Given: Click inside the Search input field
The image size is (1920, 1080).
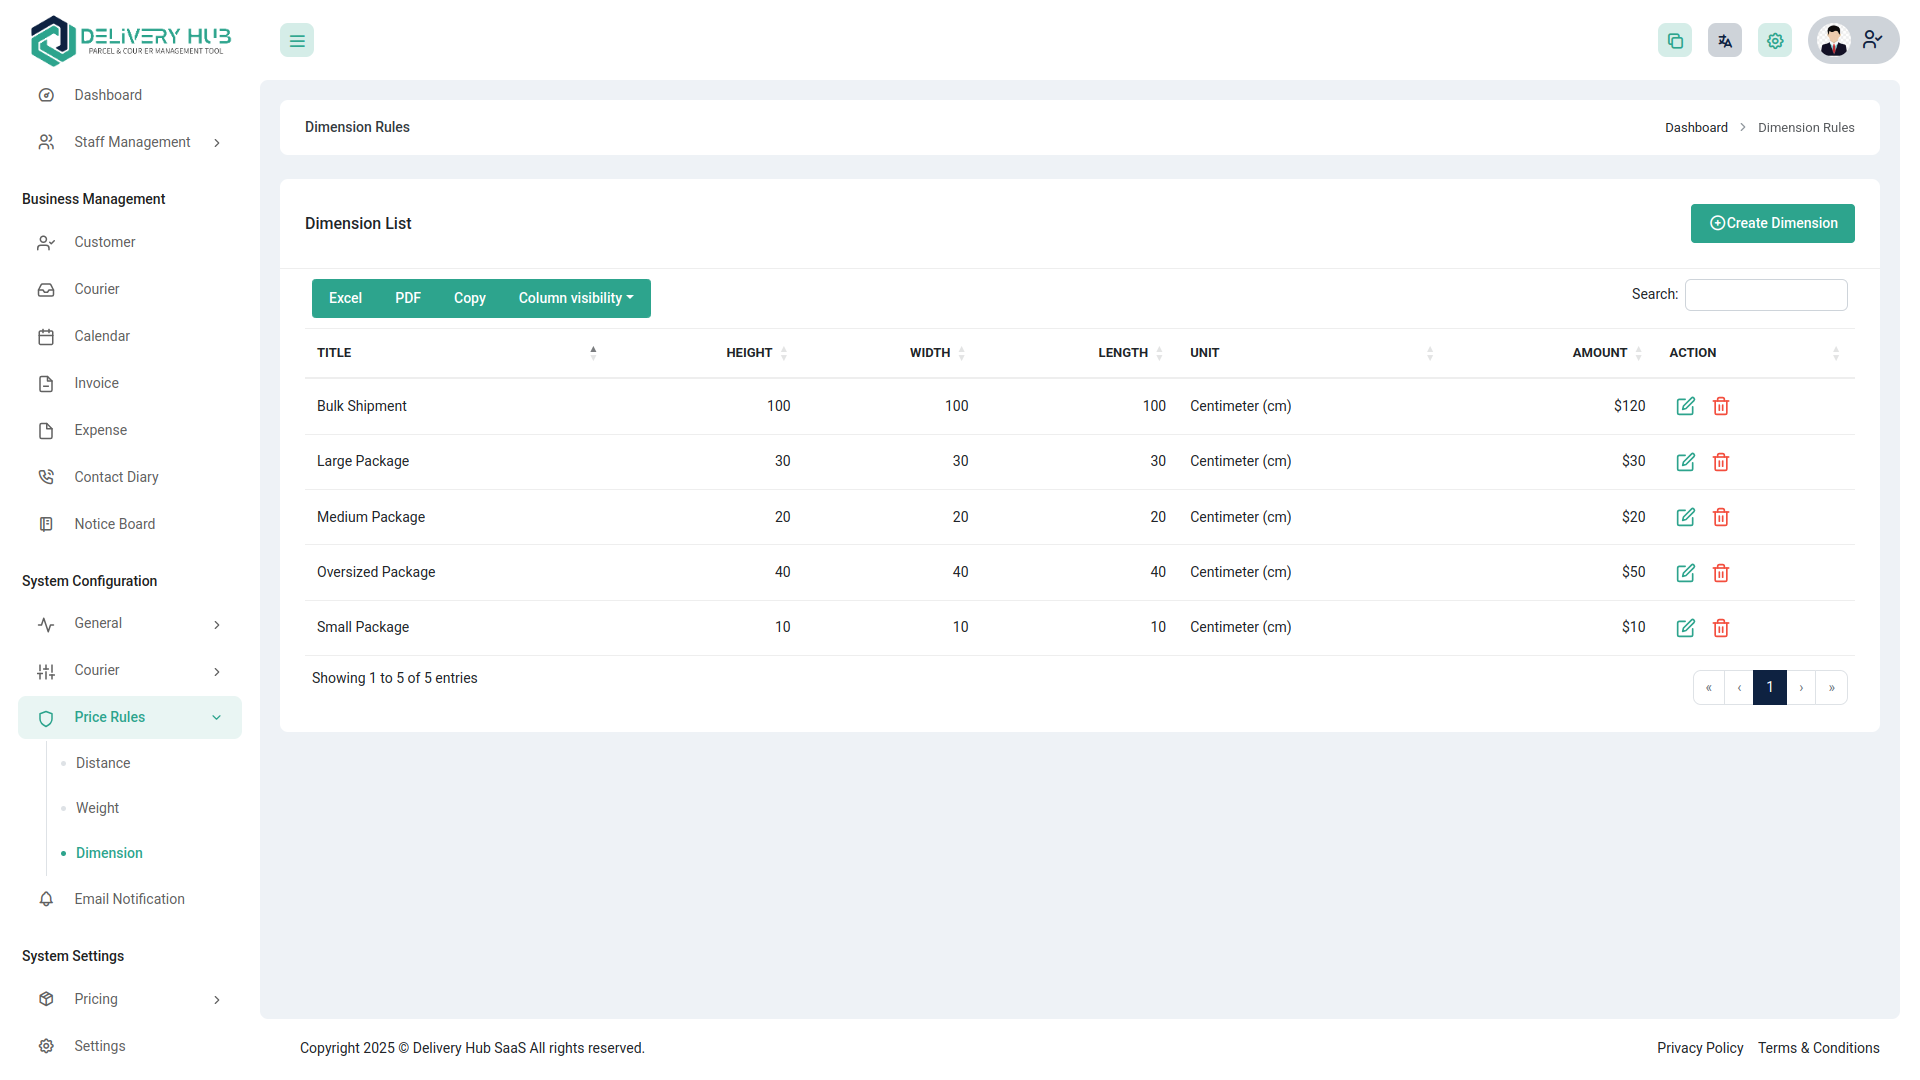Looking at the screenshot, I should click(1765, 294).
